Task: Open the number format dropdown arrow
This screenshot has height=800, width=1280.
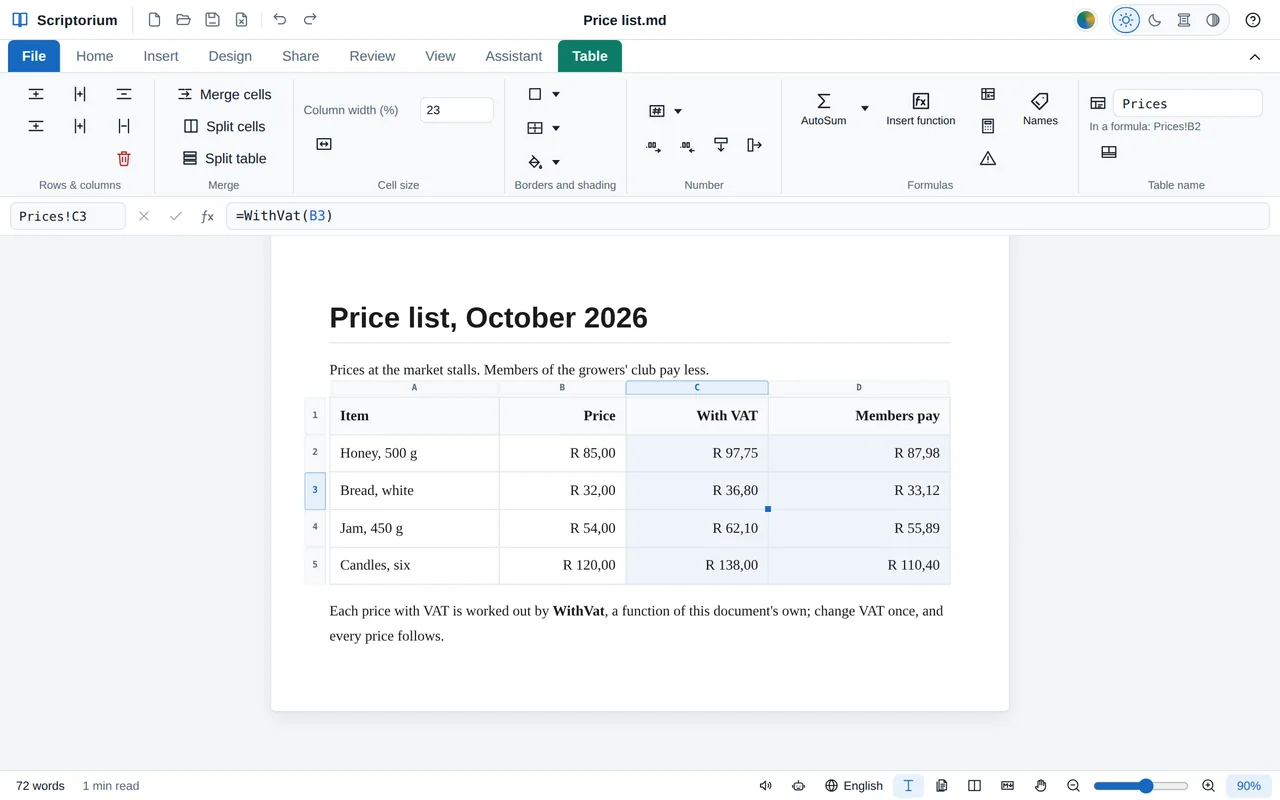Action: 678,111
